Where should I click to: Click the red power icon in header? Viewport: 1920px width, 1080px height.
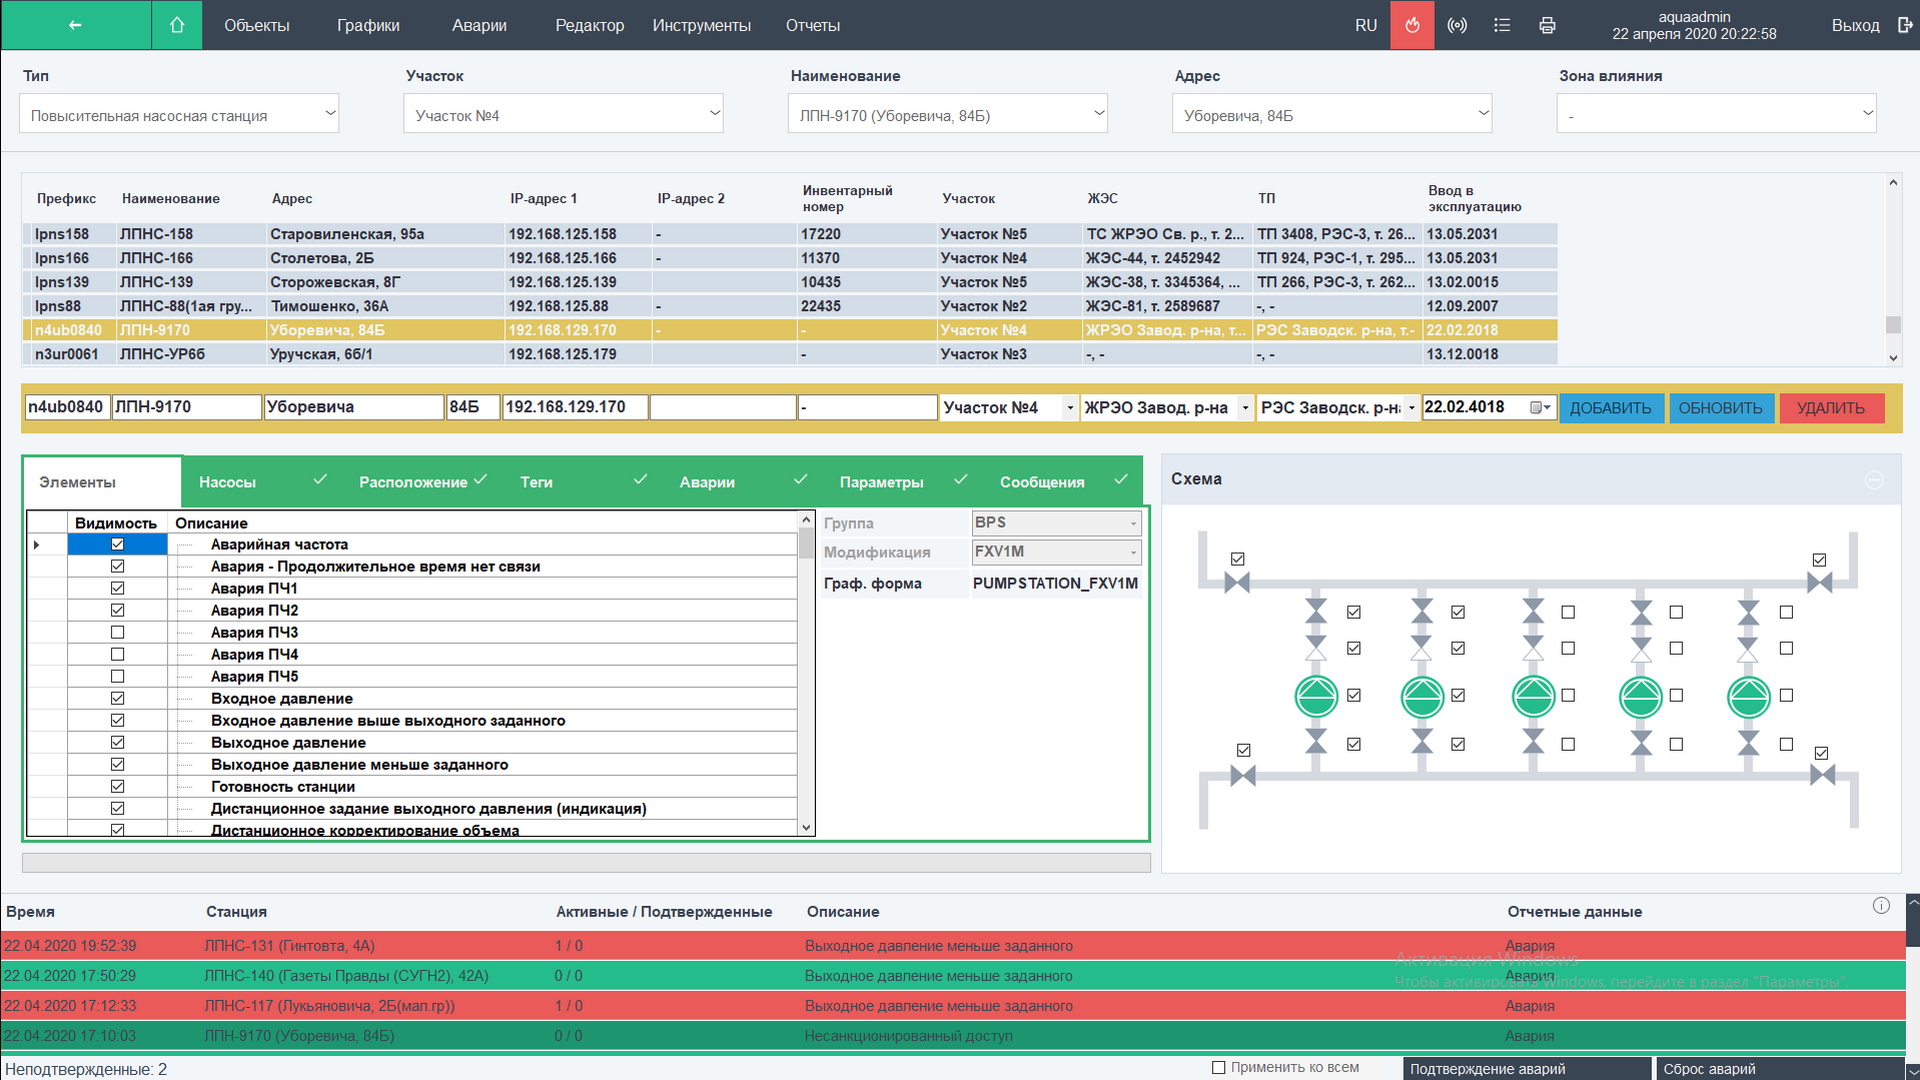pyautogui.click(x=1412, y=25)
